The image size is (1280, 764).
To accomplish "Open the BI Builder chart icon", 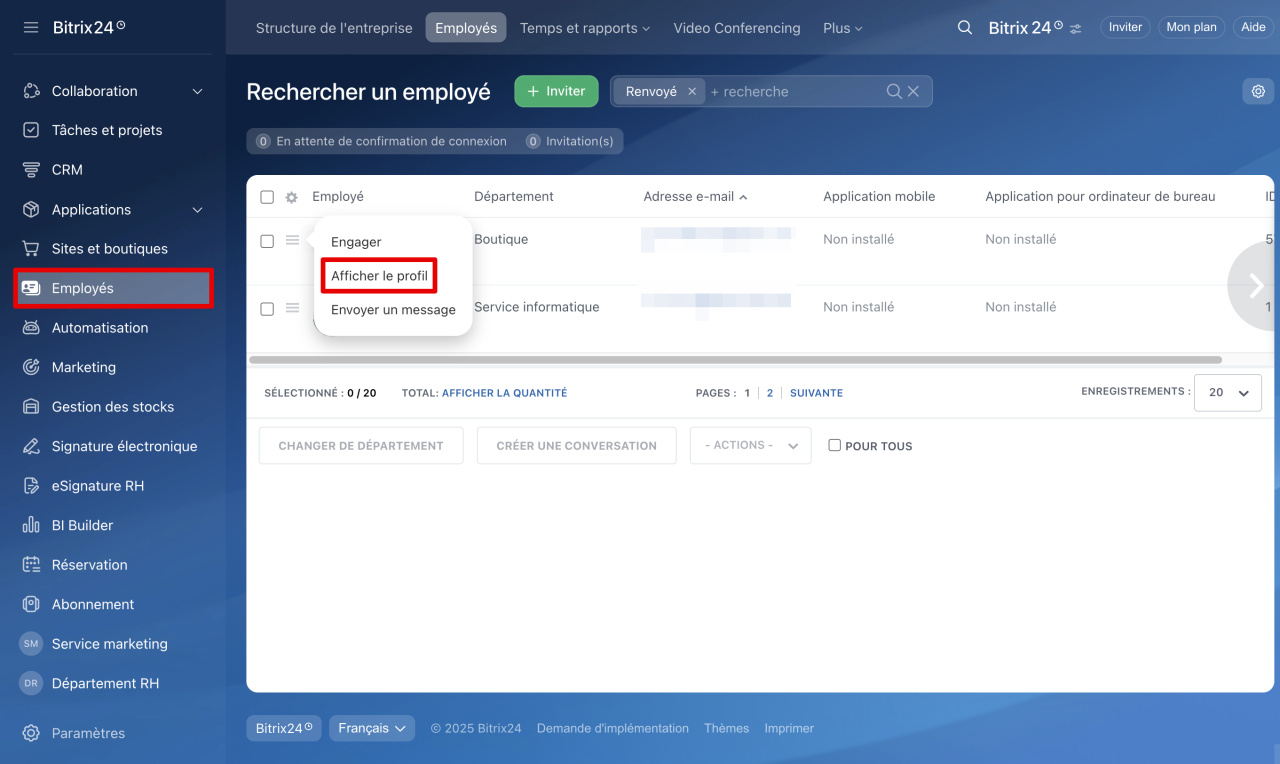I will [31, 525].
